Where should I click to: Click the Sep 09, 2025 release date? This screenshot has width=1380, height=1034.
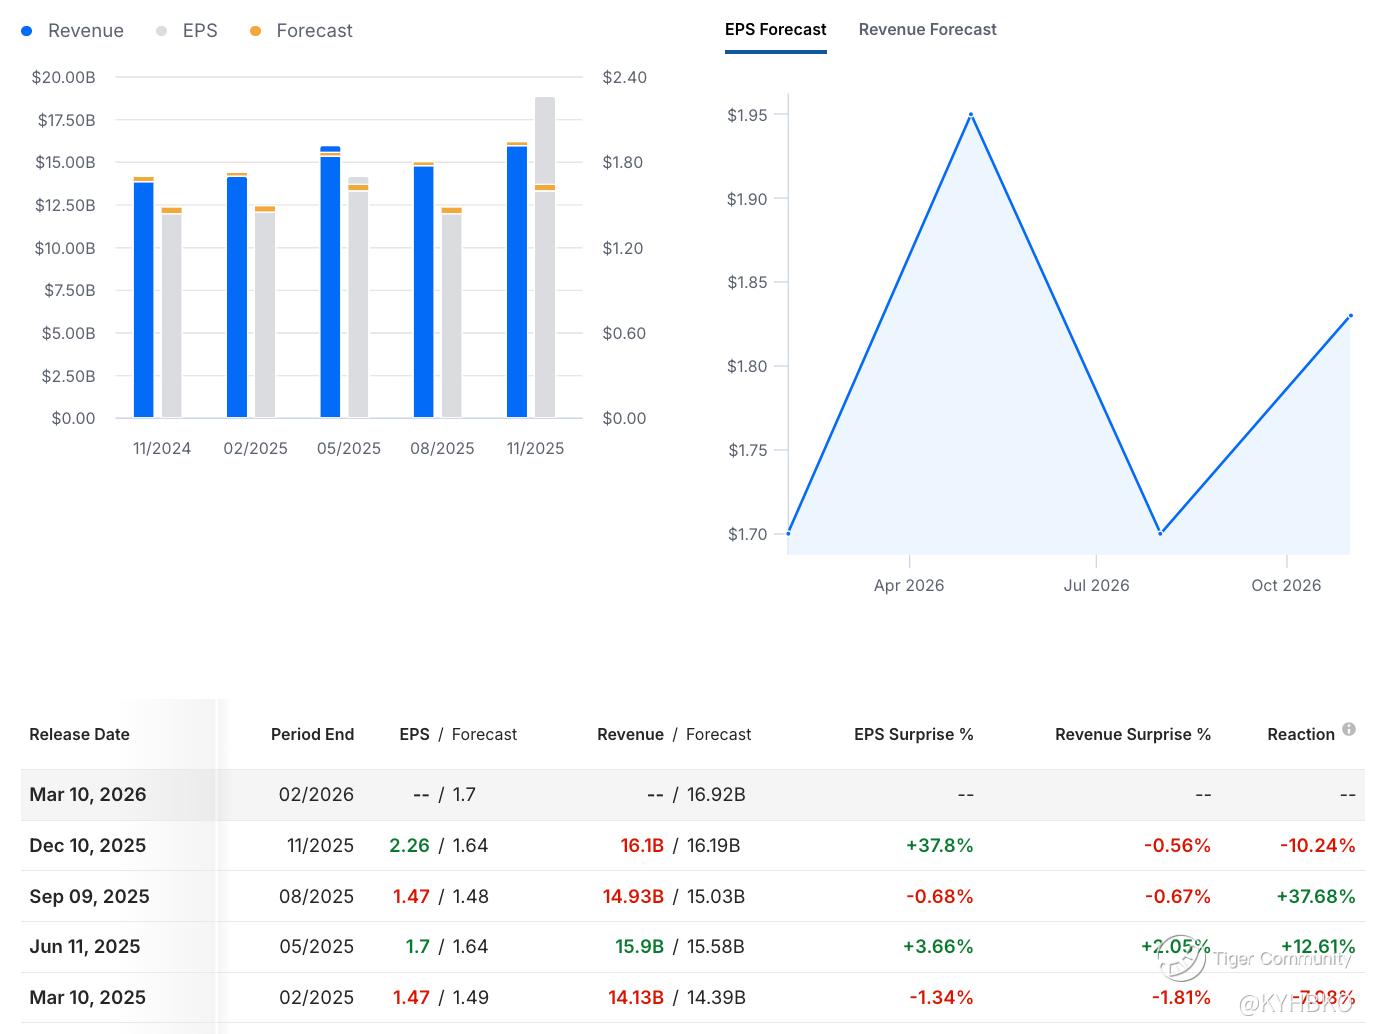click(89, 897)
